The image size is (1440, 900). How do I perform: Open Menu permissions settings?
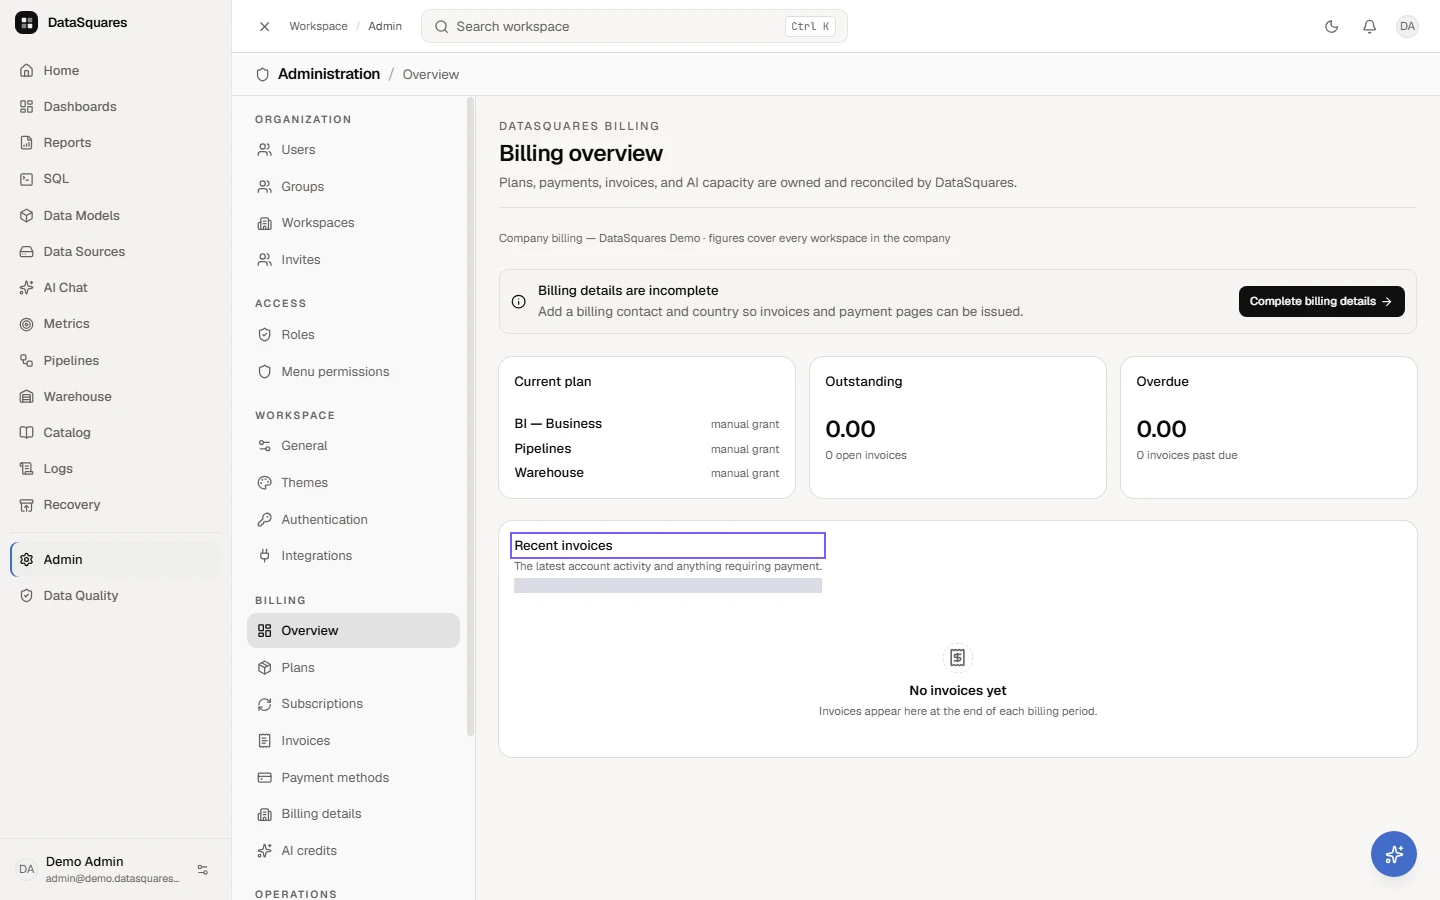tap(353, 372)
